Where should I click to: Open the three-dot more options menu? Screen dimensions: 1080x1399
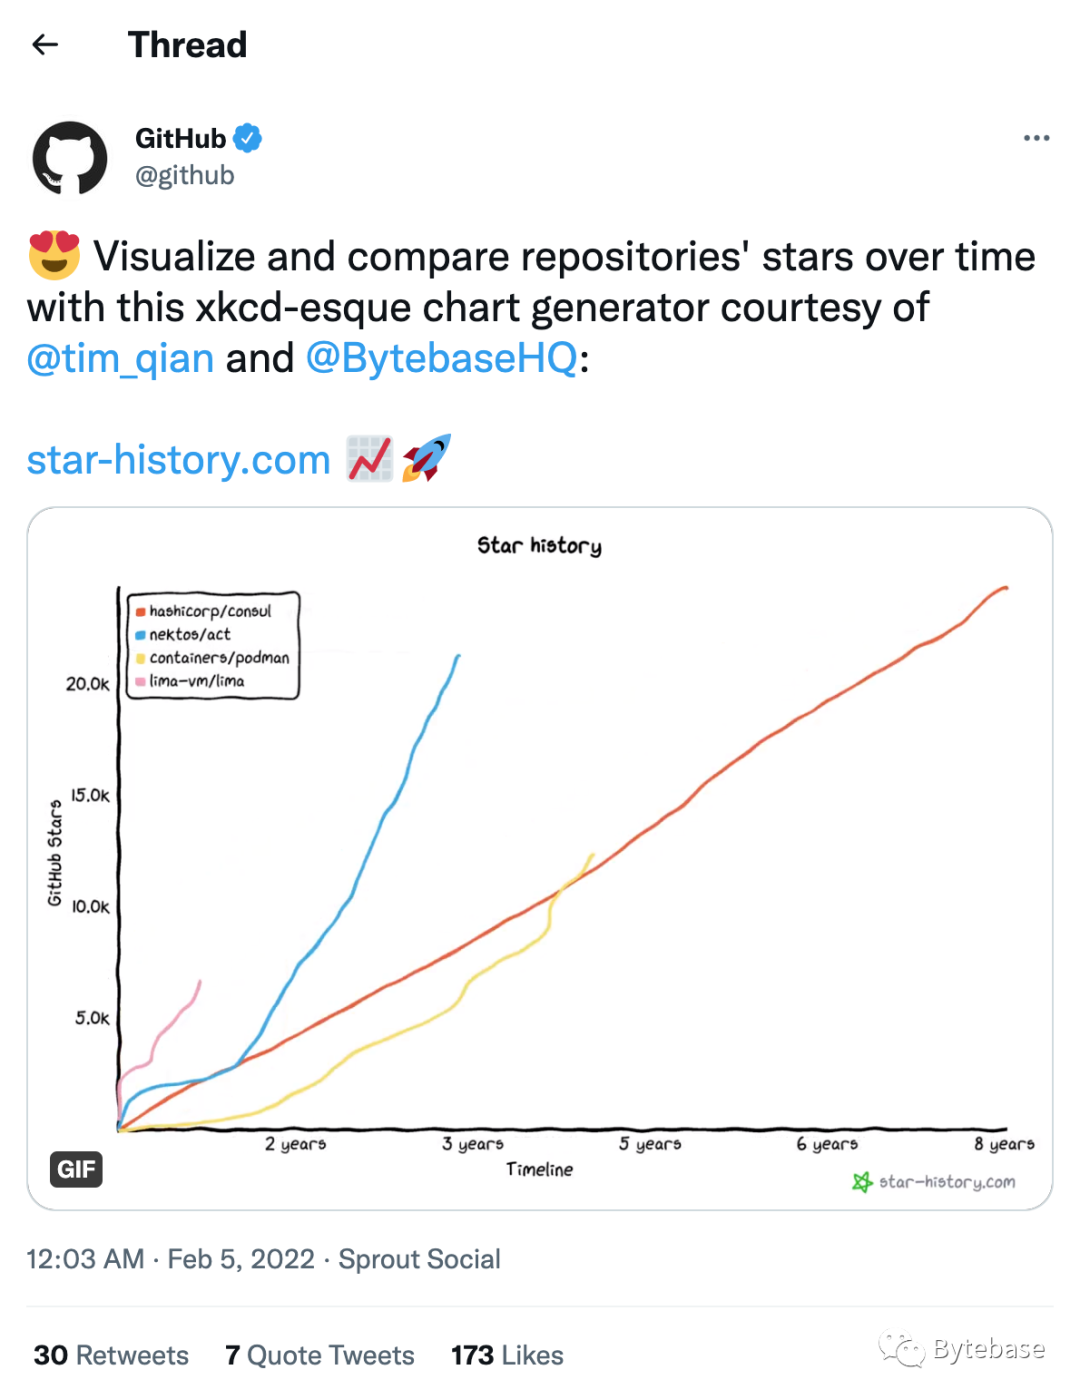[1036, 138]
